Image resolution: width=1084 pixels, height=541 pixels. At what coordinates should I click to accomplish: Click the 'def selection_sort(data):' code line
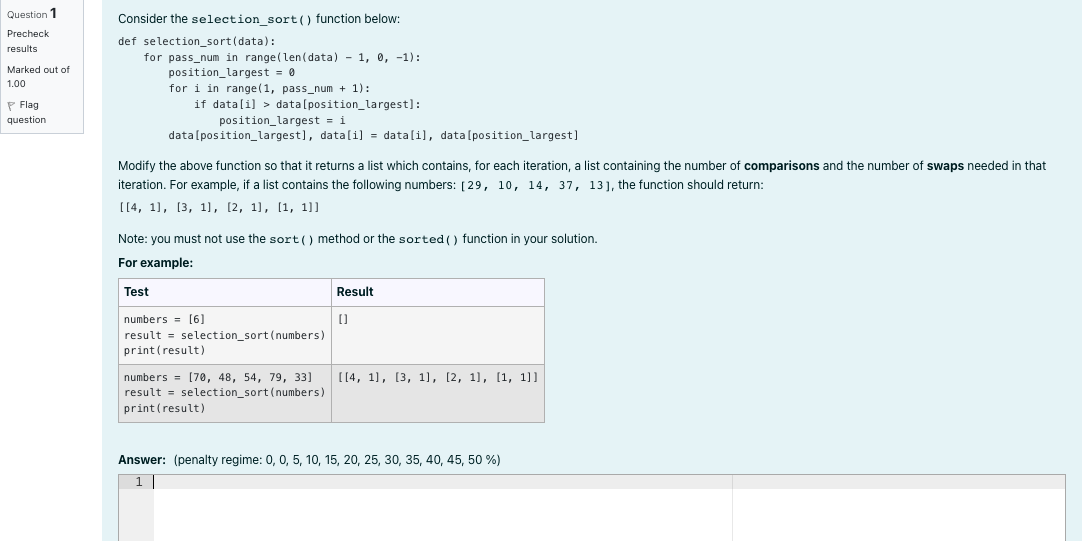coord(196,41)
